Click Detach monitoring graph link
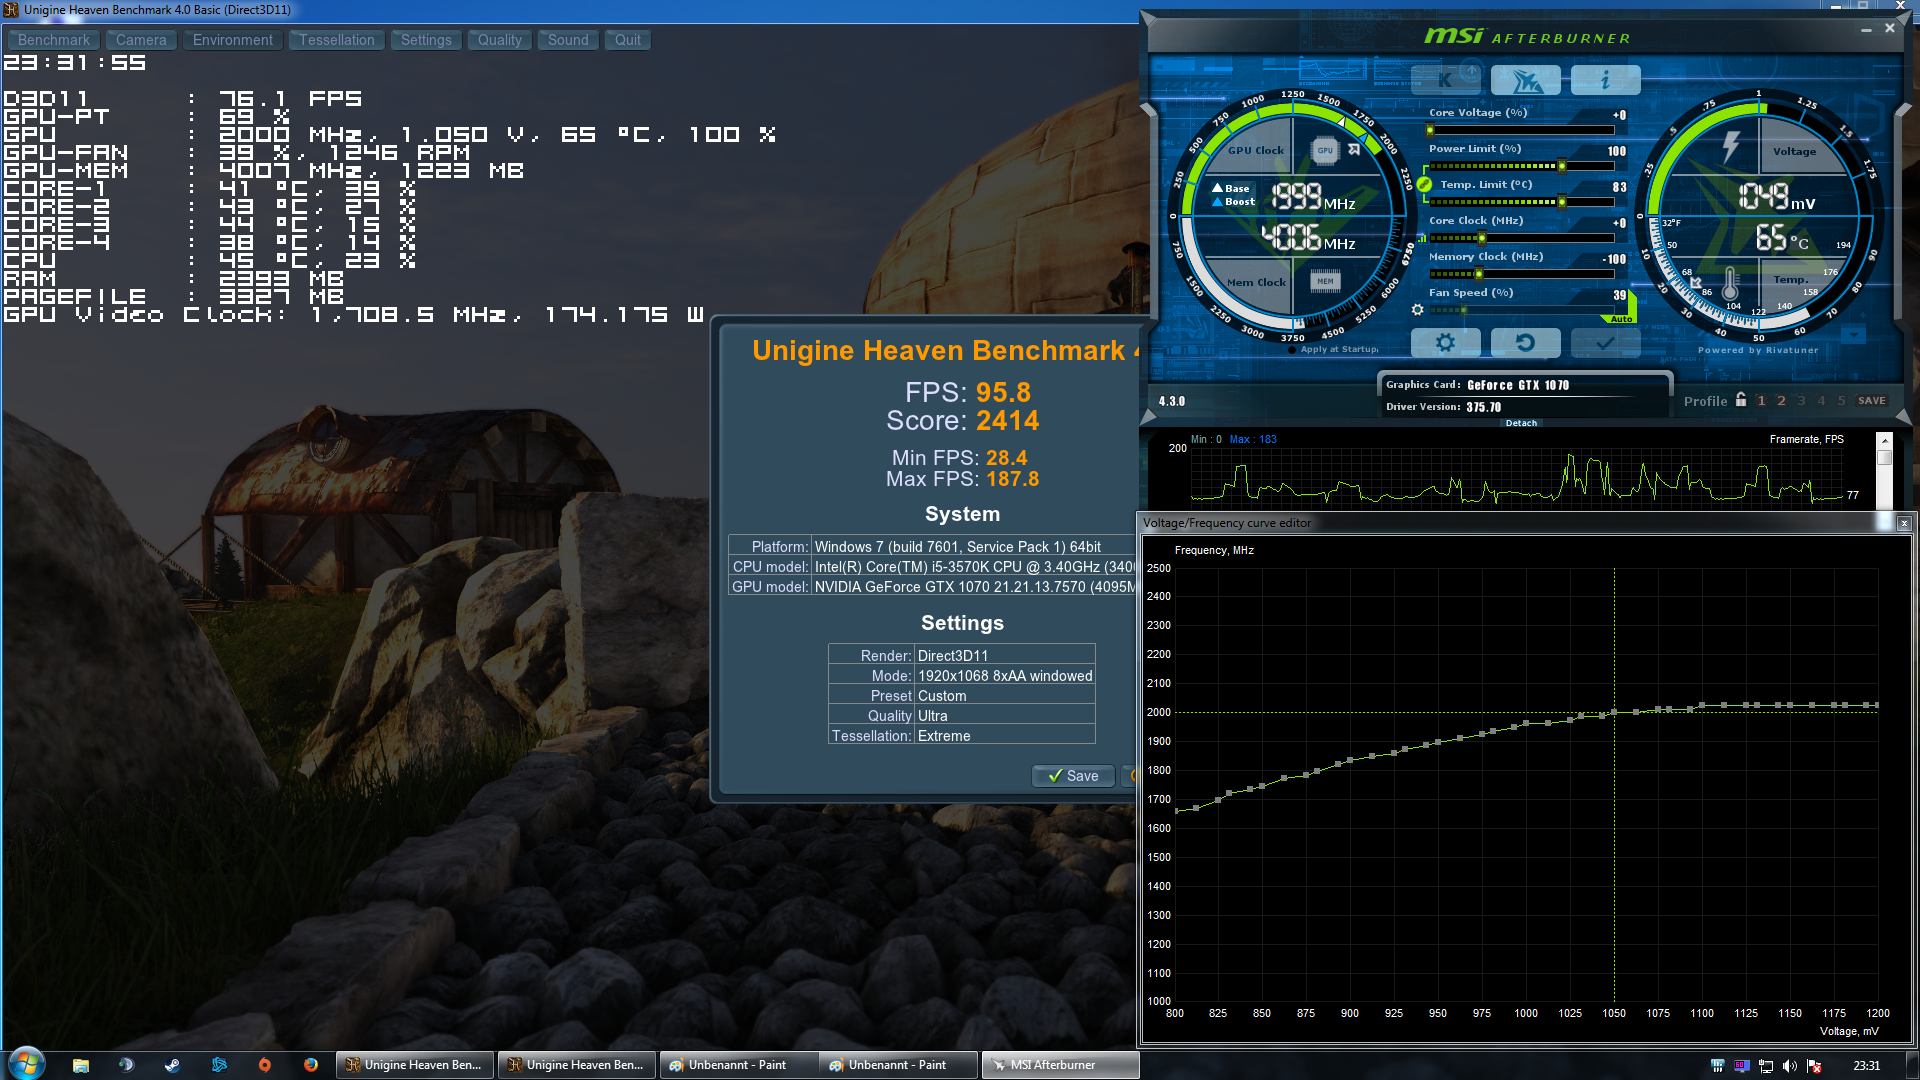This screenshot has height=1080, width=1920. 1521,423
